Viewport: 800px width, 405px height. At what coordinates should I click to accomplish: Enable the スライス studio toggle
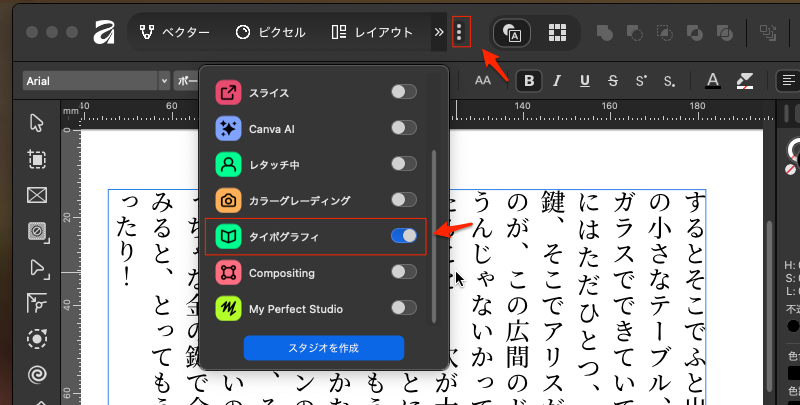click(x=403, y=92)
